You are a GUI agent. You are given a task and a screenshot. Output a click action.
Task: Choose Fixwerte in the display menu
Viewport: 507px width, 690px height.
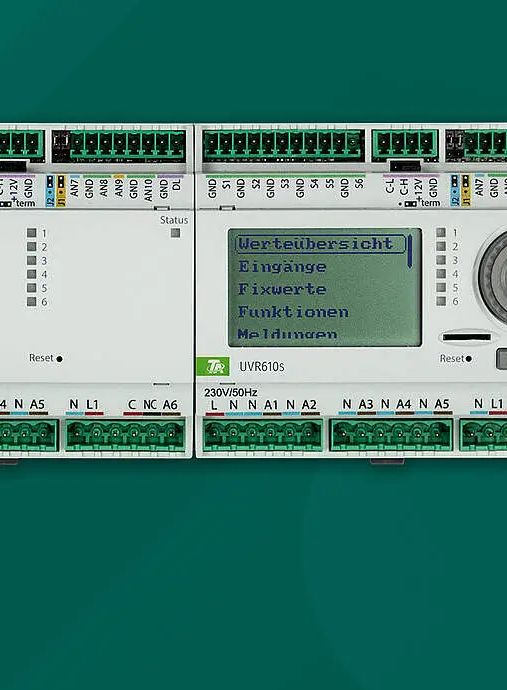point(282,289)
